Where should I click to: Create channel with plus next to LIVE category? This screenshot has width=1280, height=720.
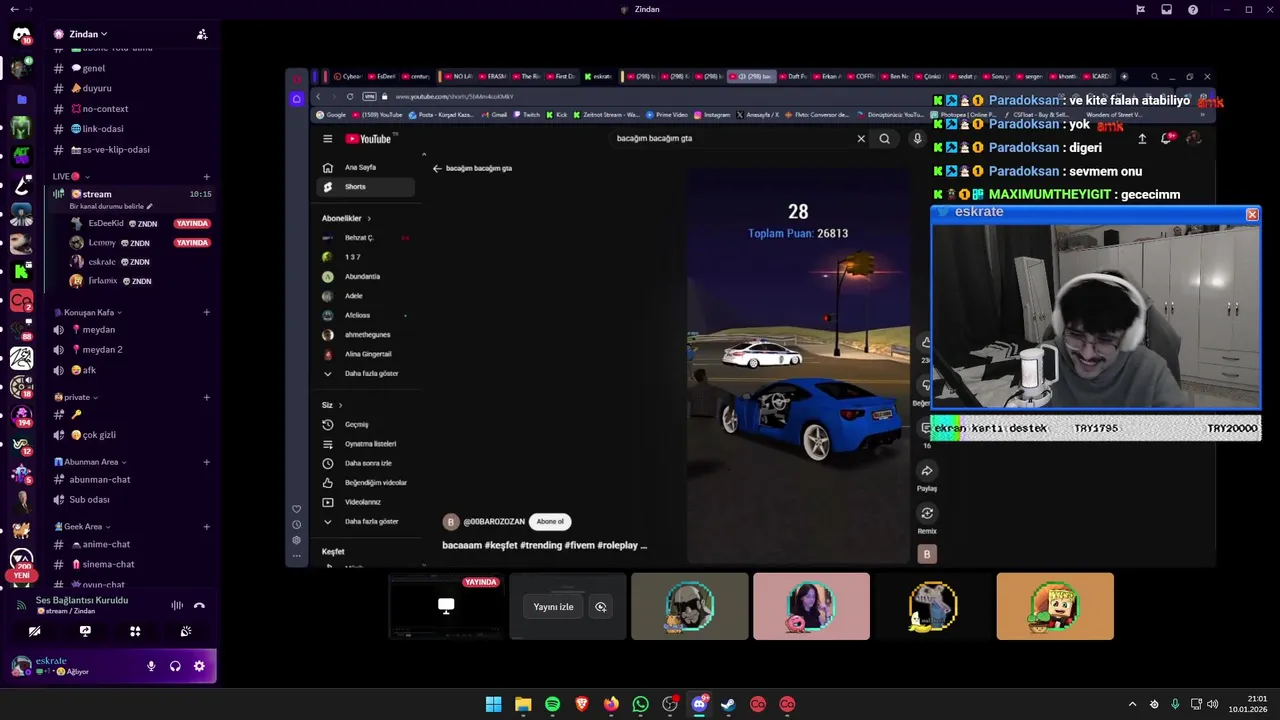tap(207, 177)
